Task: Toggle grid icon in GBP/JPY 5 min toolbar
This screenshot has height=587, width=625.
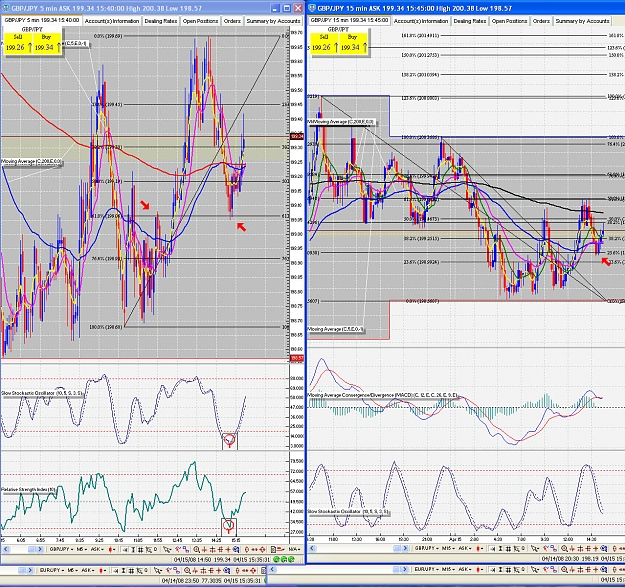Action: (141, 550)
